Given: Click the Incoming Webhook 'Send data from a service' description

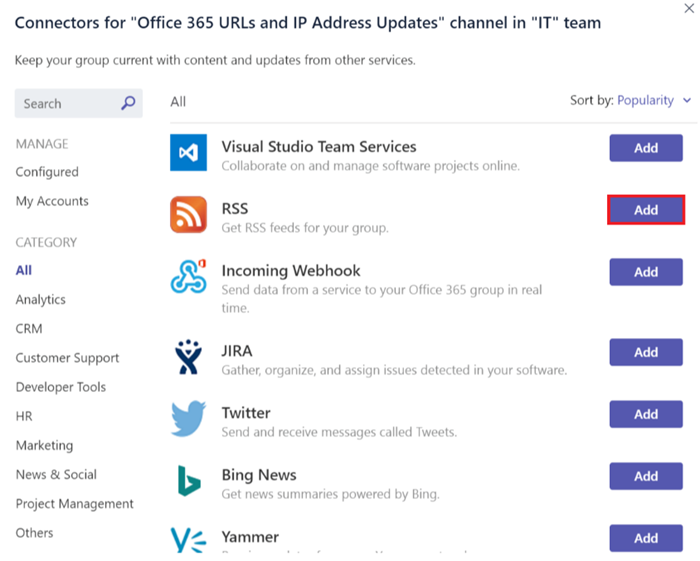Looking at the screenshot, I should 382,299.
